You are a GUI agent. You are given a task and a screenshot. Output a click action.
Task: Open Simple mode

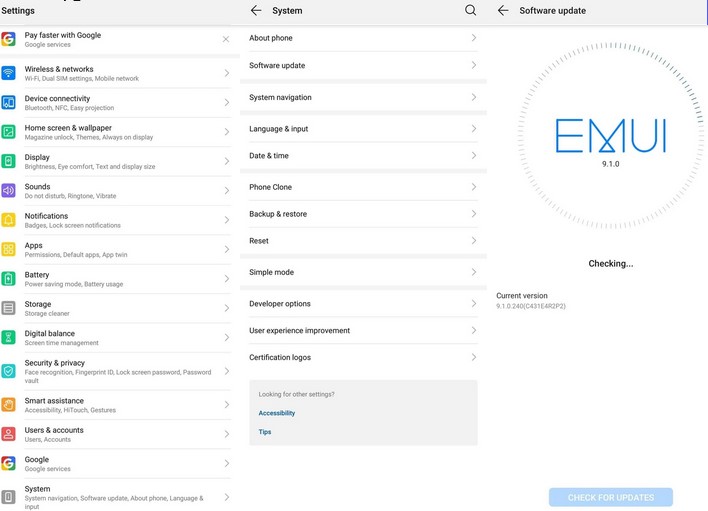[x=363, y=272]
